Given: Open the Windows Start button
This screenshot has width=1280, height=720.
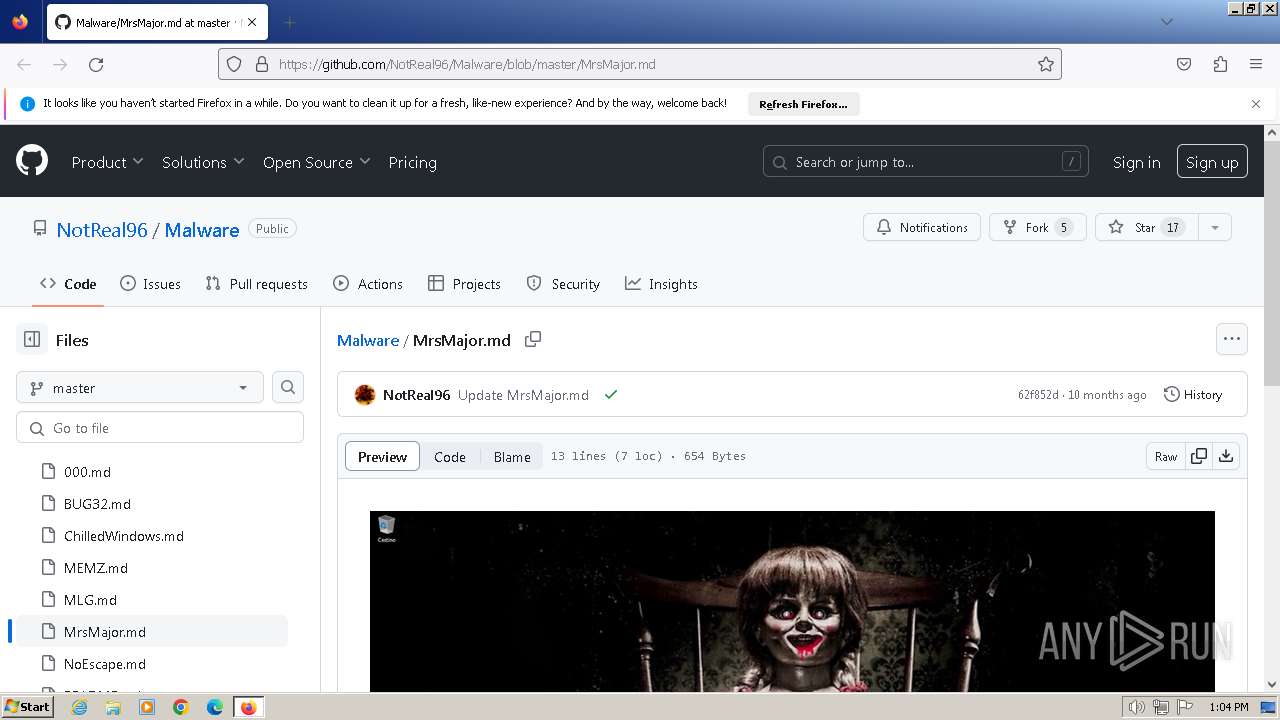Looking at the screenshot, I should pyautogui.click(x=27, y=707).
